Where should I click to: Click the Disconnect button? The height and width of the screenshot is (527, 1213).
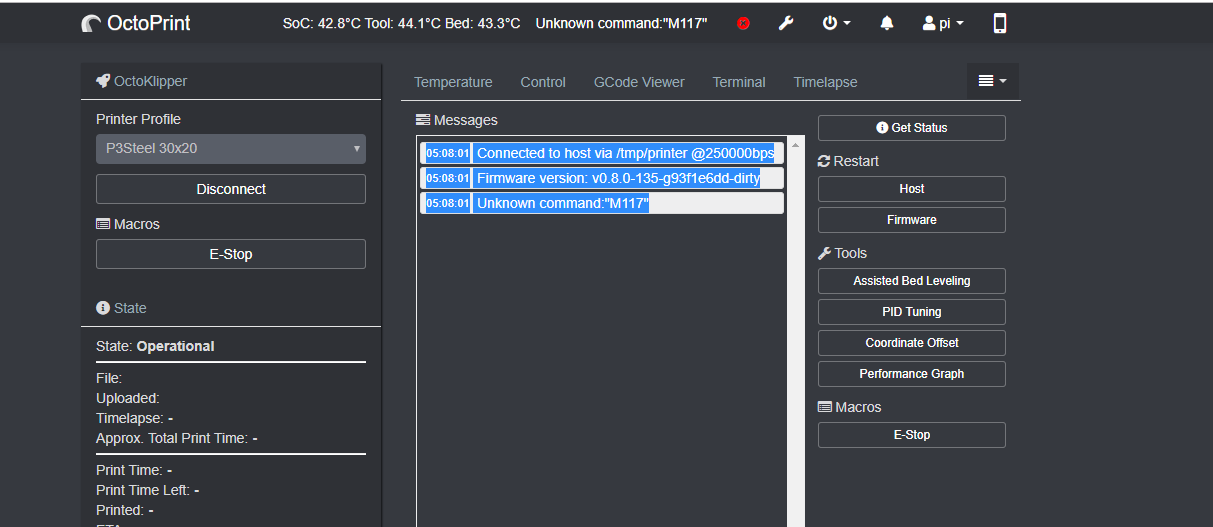click(x=231, y=189)
